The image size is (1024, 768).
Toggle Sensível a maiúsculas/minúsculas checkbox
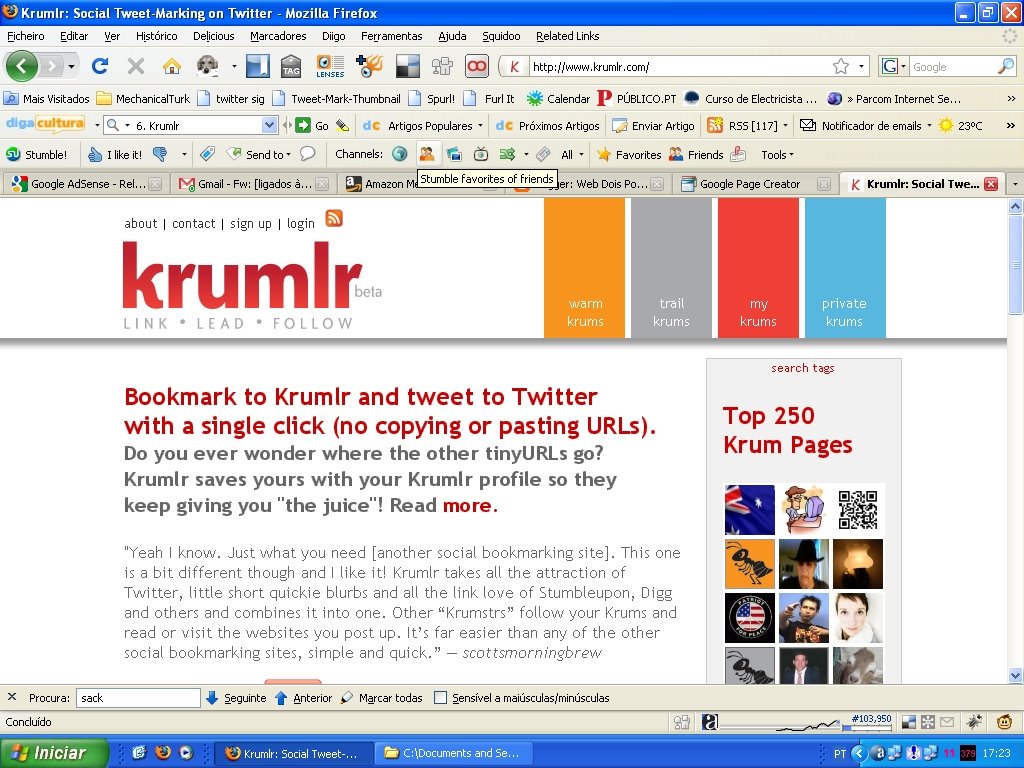(x=441, y=698)
